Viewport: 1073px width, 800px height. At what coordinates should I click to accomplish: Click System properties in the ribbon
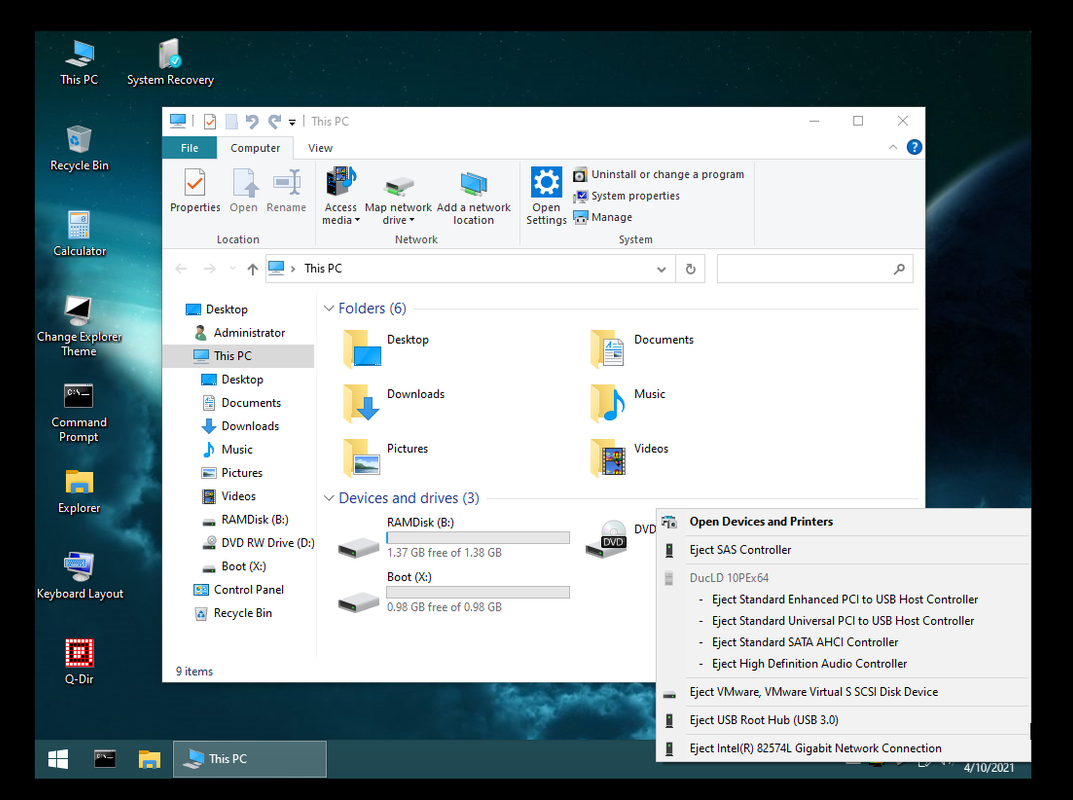627,196
